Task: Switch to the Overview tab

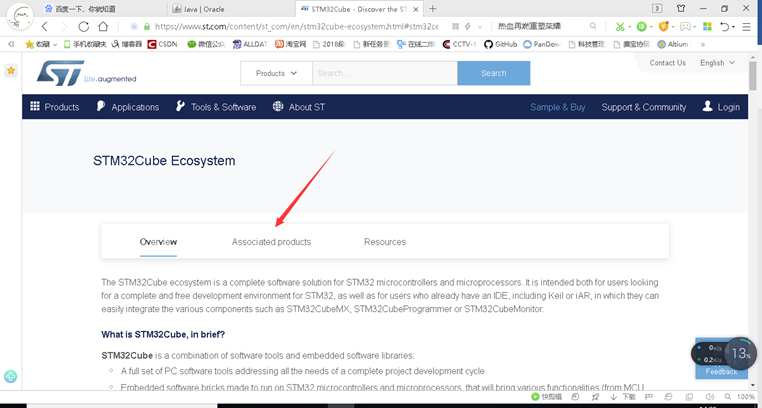Action: (158, 242)
